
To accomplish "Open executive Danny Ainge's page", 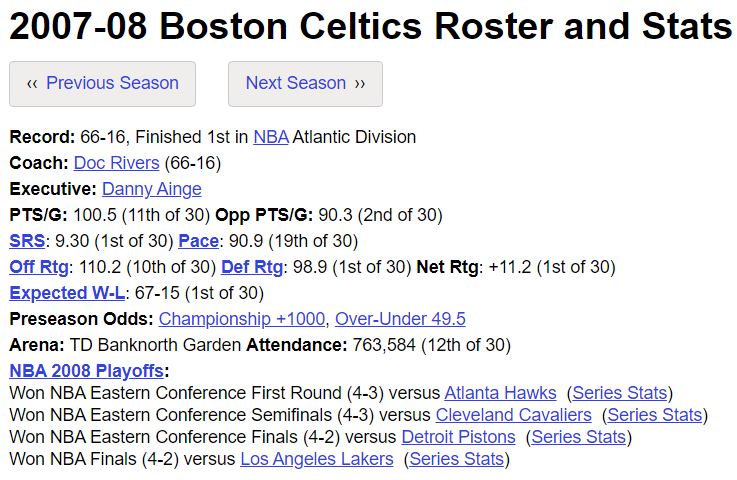I will (152, 189).
